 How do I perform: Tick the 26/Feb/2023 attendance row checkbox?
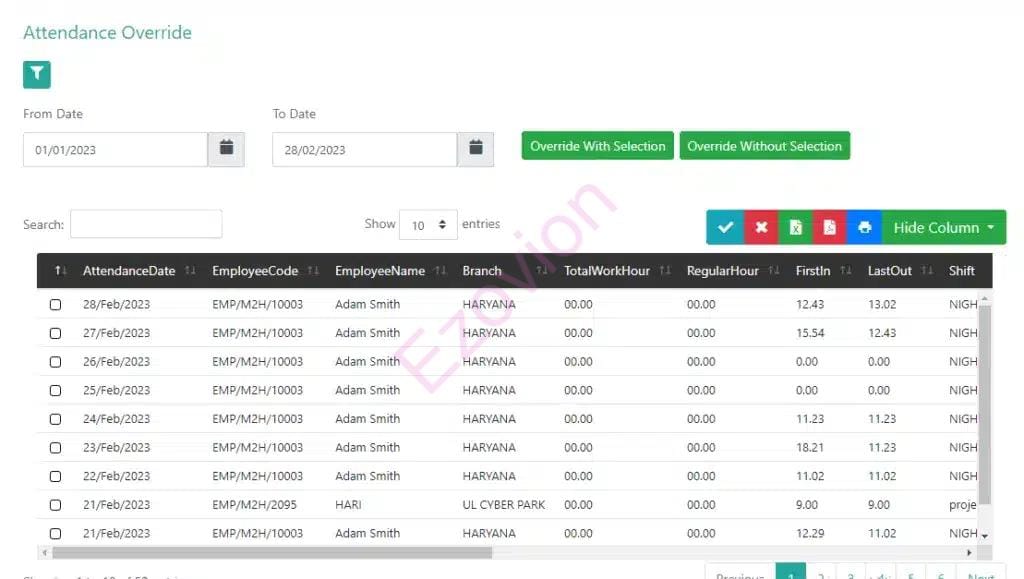coord(56,362)
